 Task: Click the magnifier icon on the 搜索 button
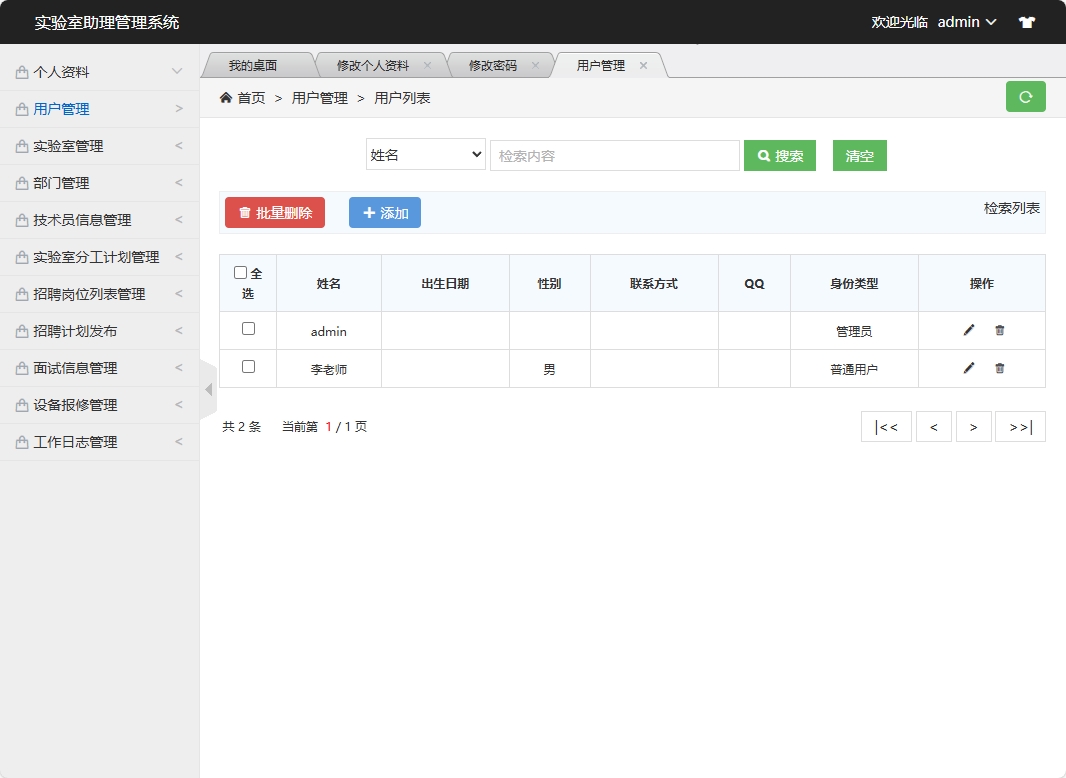764,155
